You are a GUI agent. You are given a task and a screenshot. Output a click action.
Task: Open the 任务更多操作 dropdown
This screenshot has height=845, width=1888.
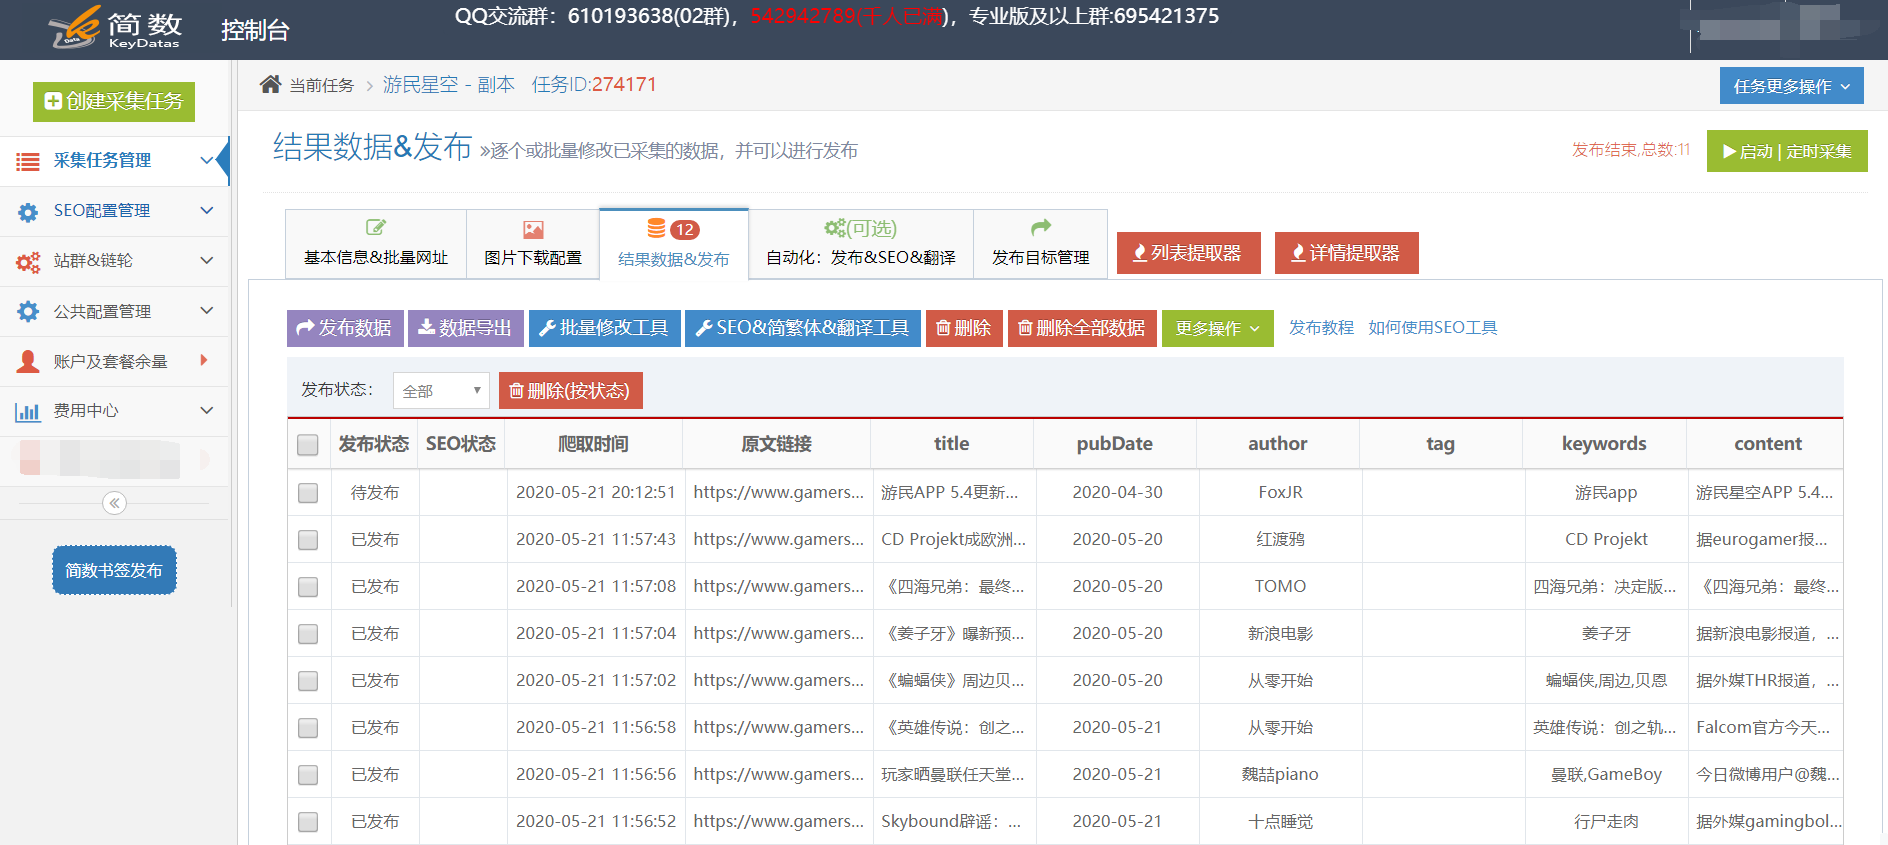1792,86
